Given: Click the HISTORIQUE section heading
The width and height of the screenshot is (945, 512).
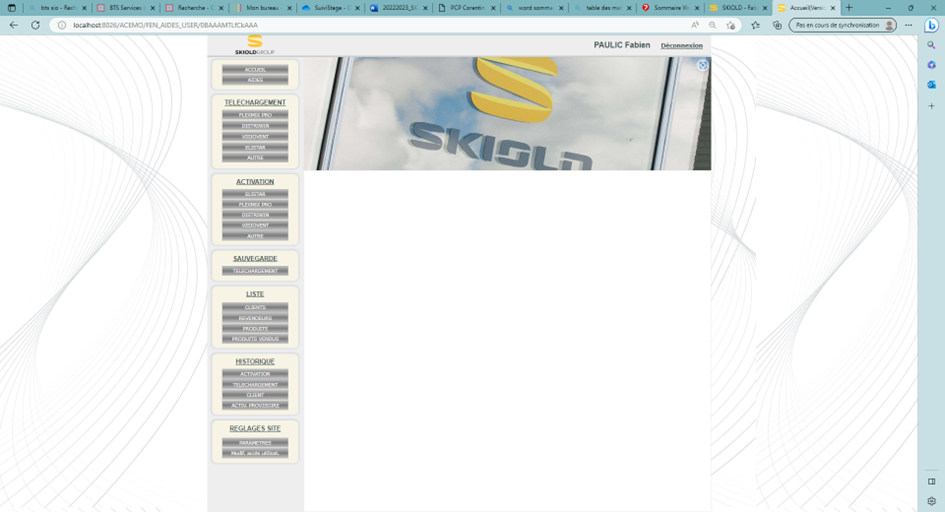Looking at the screenshot, I should (255, 361).
